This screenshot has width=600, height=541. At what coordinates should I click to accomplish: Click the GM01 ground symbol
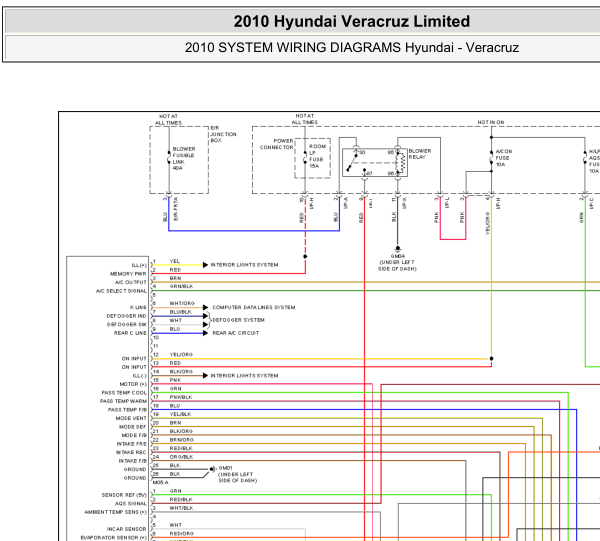pyautogui.click(x=212, y=469)
